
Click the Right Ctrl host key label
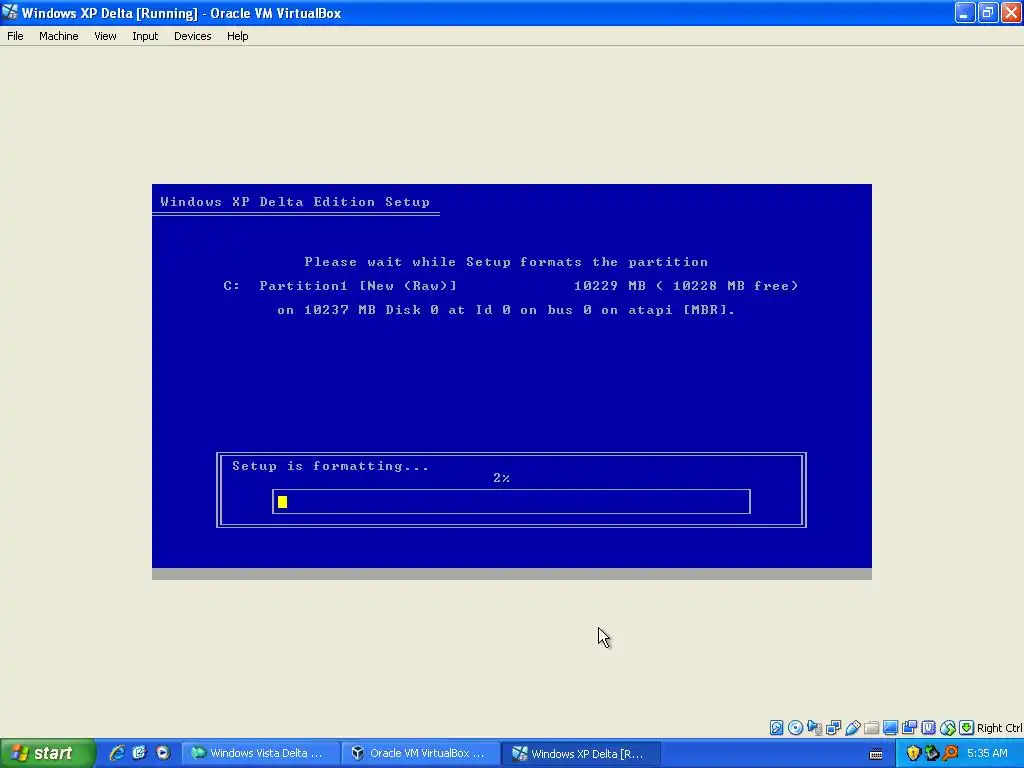click(x=999, y=728)
